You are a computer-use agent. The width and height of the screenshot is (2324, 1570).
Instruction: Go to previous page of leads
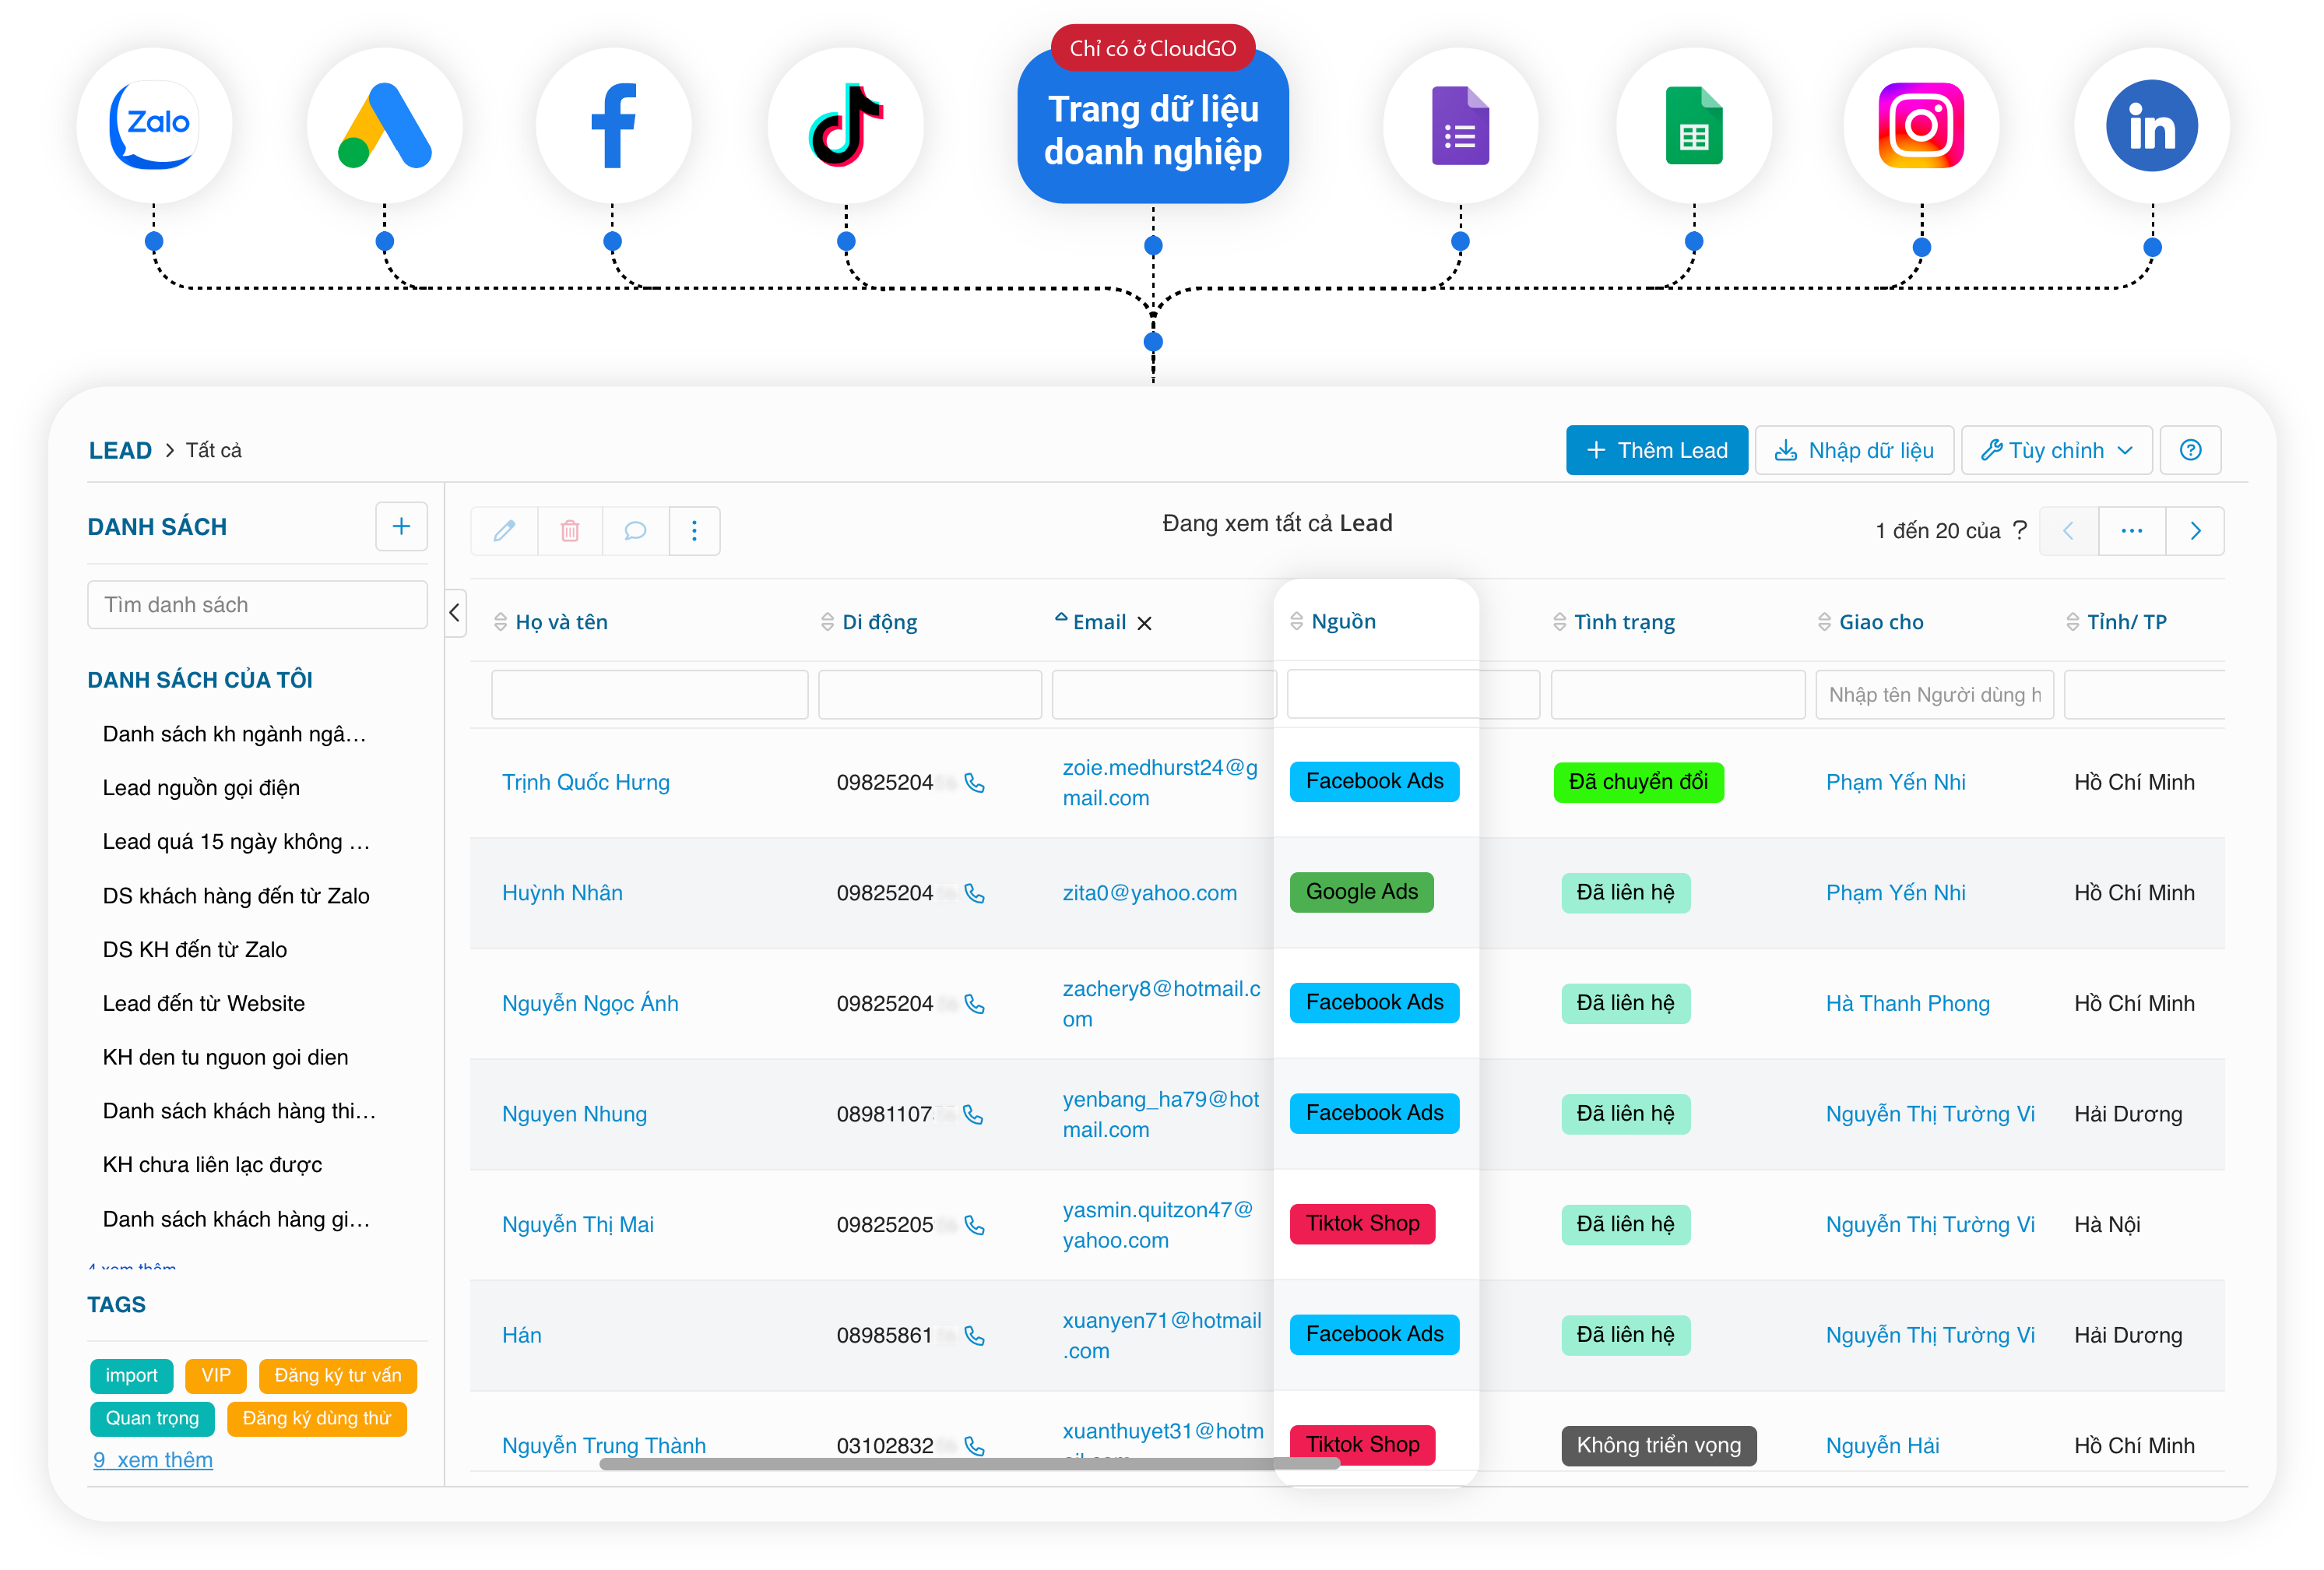[2068, 531]
